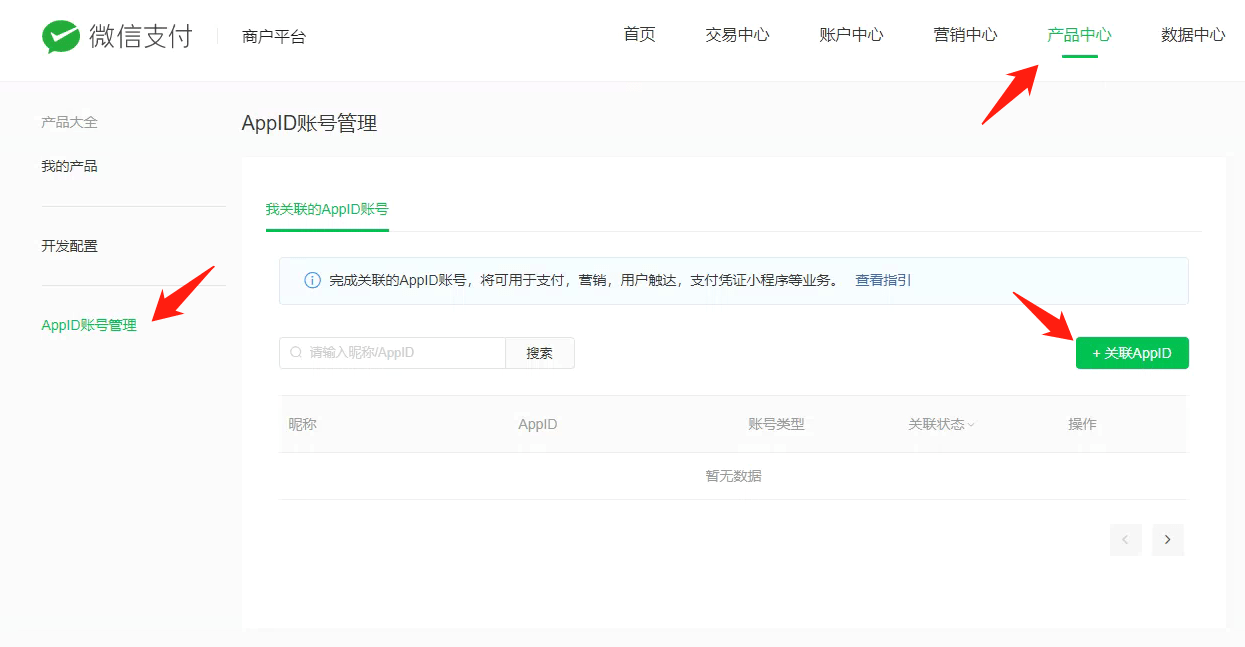Screen dimensions: 1245x647
Task: Switch to 账户中心 in top navigation
Action: (x=851, y=35)
